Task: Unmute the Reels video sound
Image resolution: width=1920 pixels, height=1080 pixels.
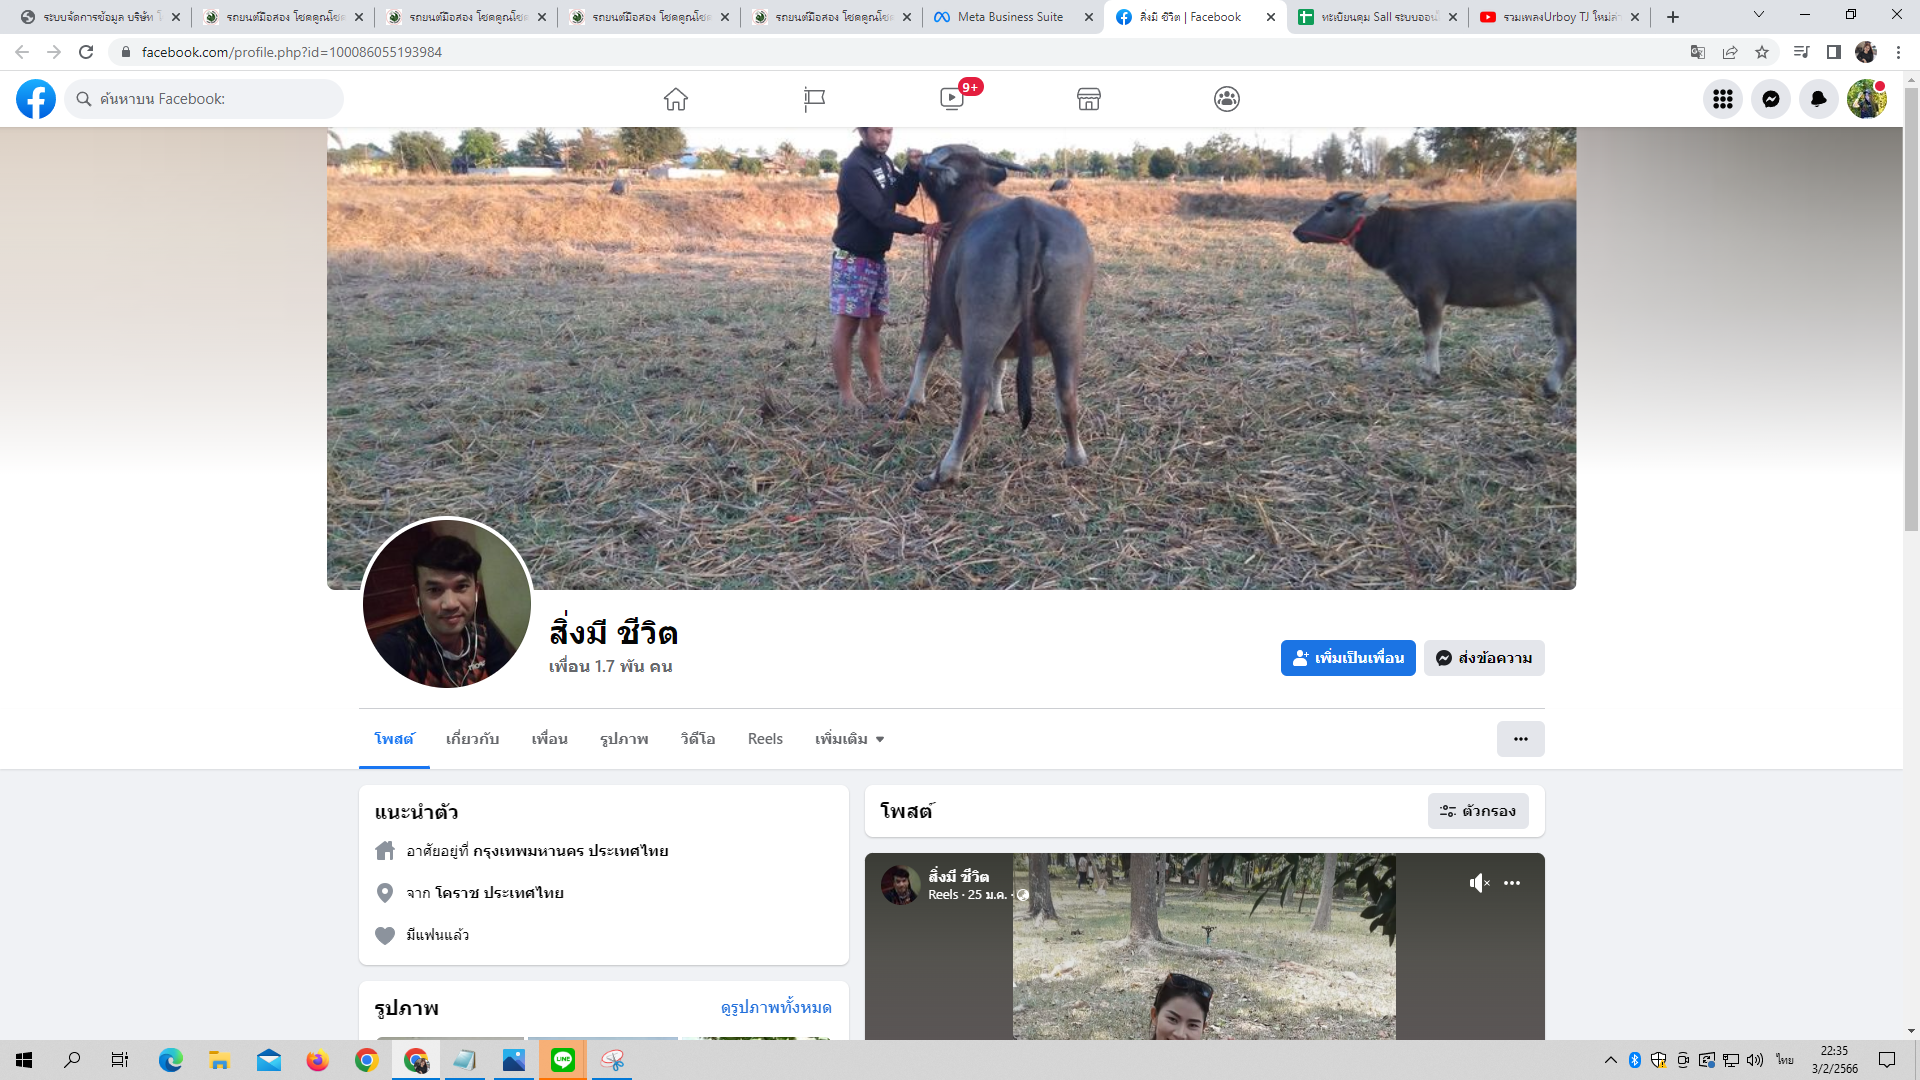Action: (x=1479, y=883)
